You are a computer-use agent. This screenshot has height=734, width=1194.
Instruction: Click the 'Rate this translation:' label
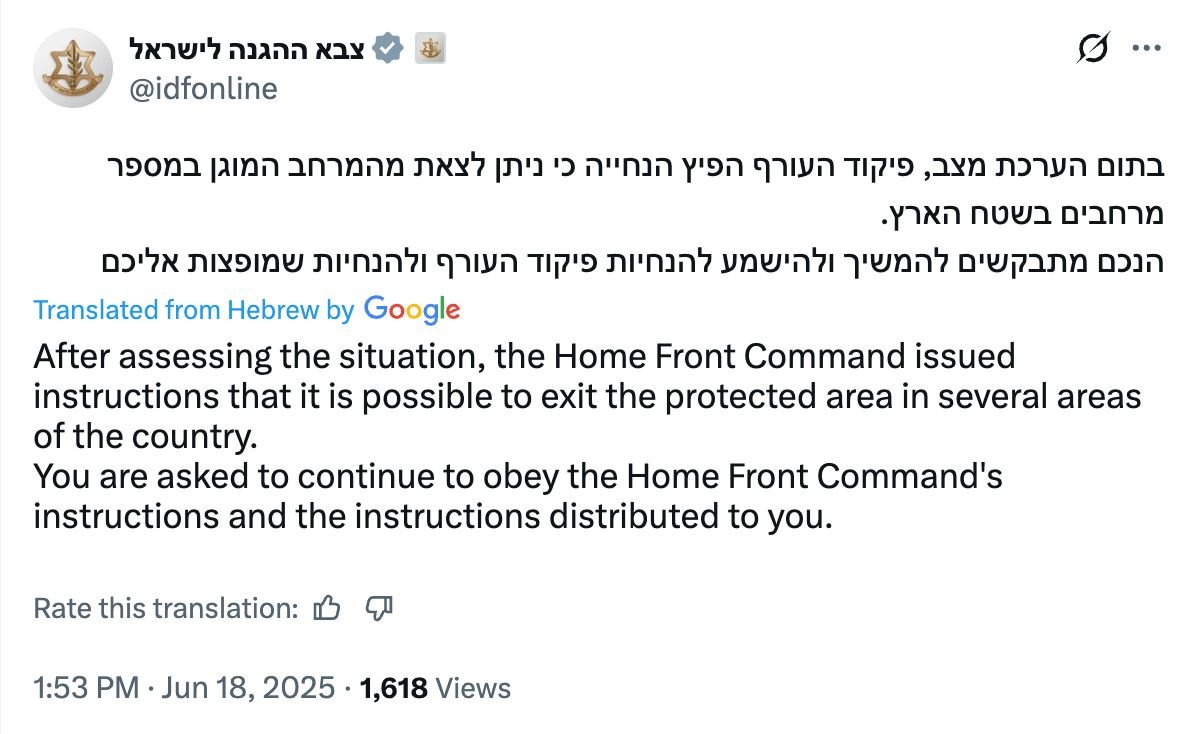(x=166, y=608)
